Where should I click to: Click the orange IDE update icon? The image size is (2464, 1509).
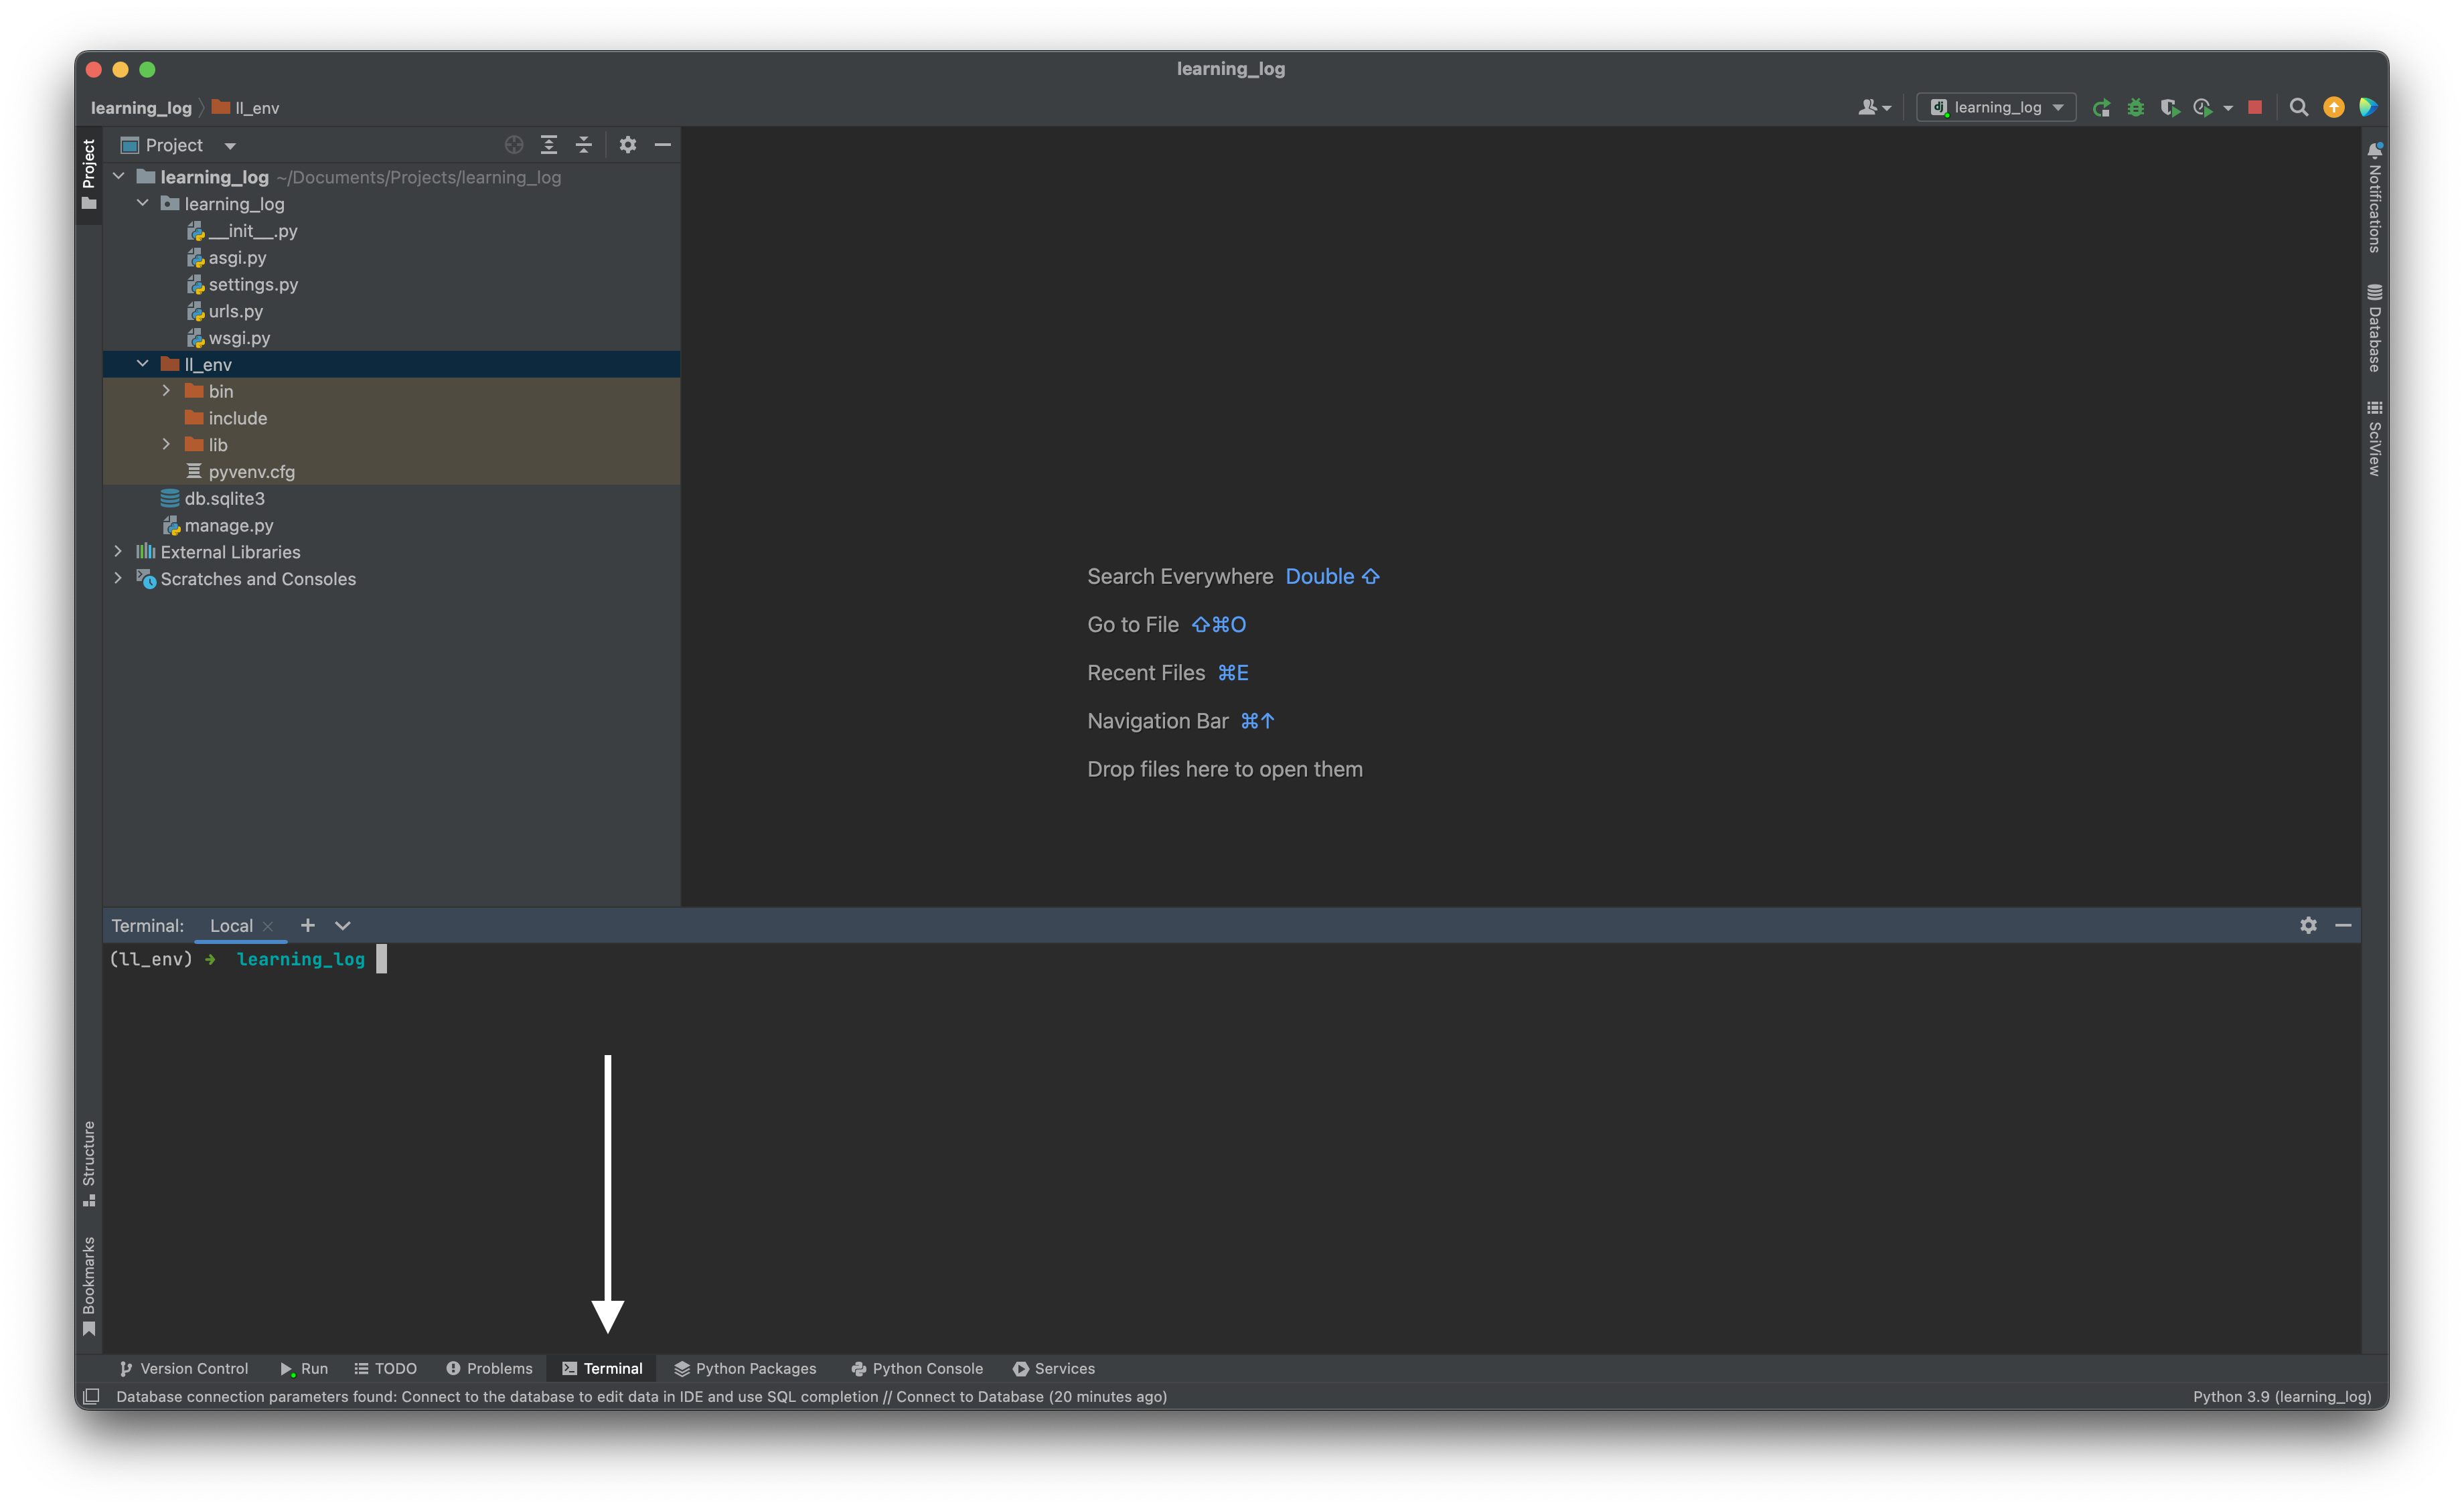pos(2333,108)
